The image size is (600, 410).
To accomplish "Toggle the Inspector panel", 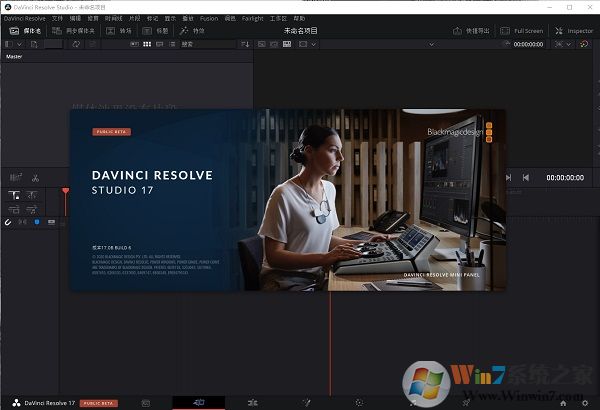I will pos(574,31).
